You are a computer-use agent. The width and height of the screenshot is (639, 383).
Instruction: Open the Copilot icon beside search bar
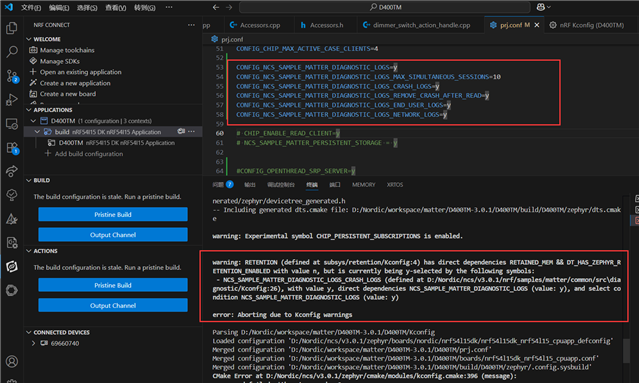point(543,7)
